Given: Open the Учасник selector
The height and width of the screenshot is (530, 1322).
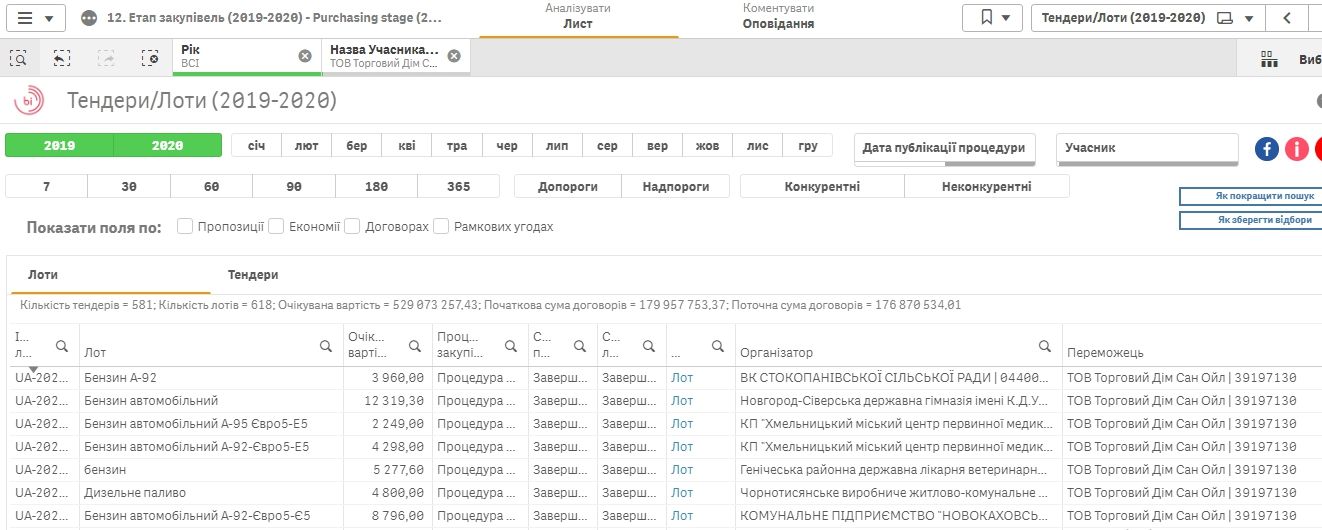Looking at the screenshot, I should pos(1147,148).
